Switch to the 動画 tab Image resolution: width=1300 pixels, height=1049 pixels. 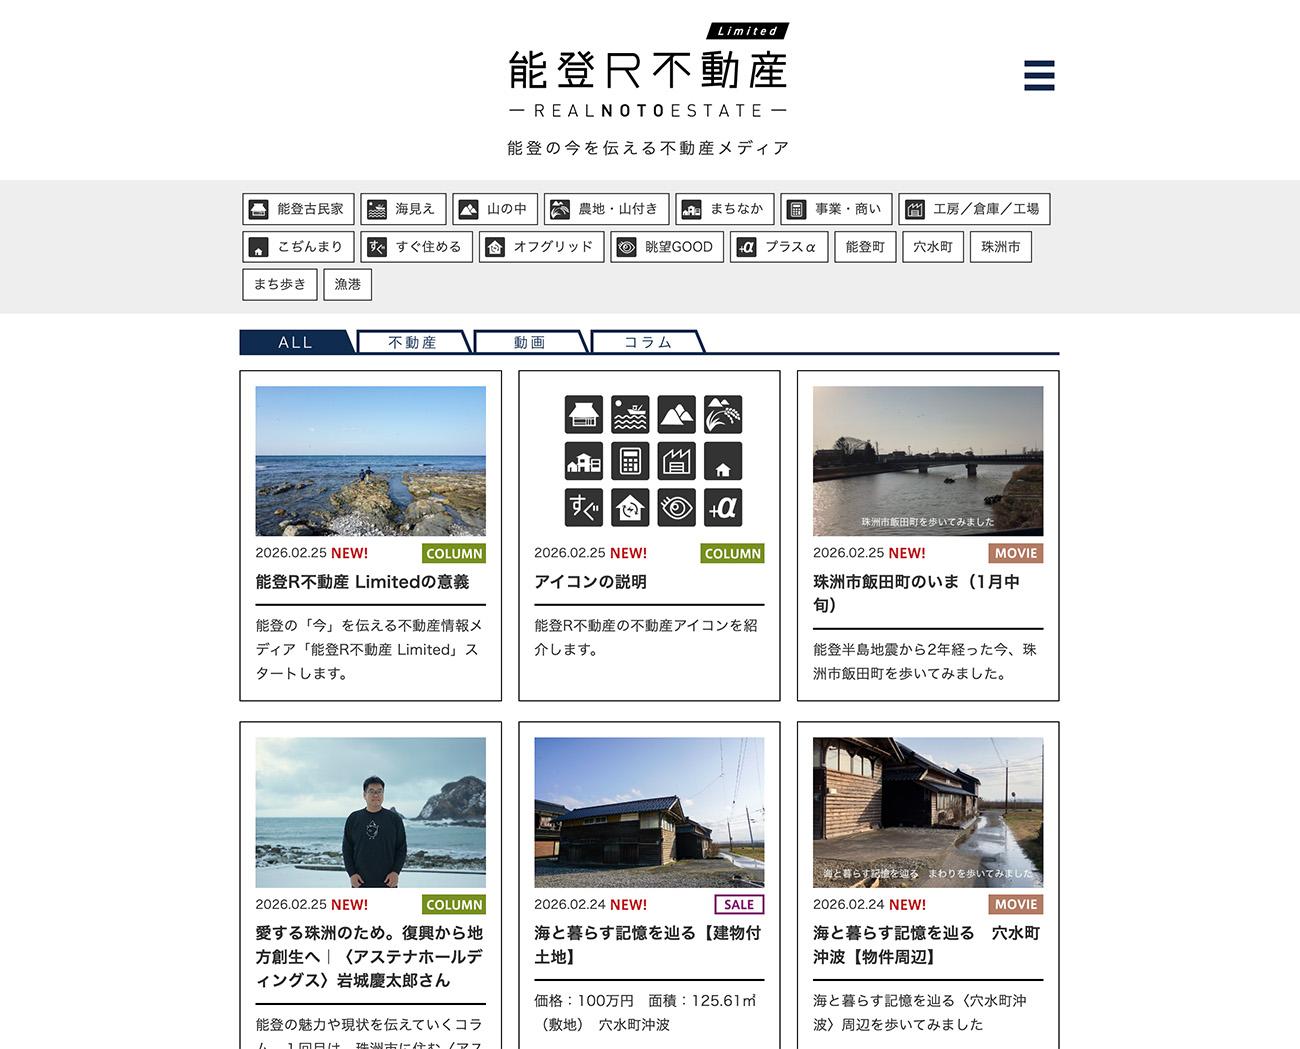coord(529,342)
